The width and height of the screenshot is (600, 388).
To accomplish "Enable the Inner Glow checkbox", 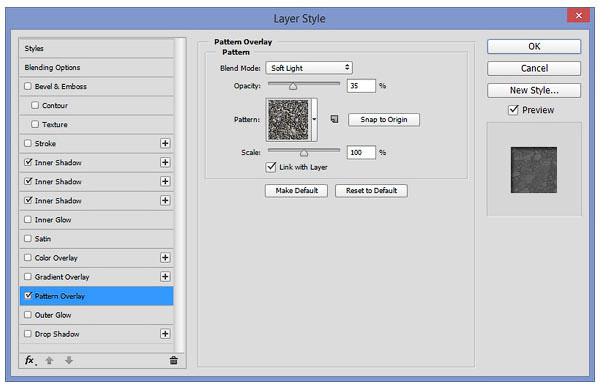I will click(x=28, y=220).
